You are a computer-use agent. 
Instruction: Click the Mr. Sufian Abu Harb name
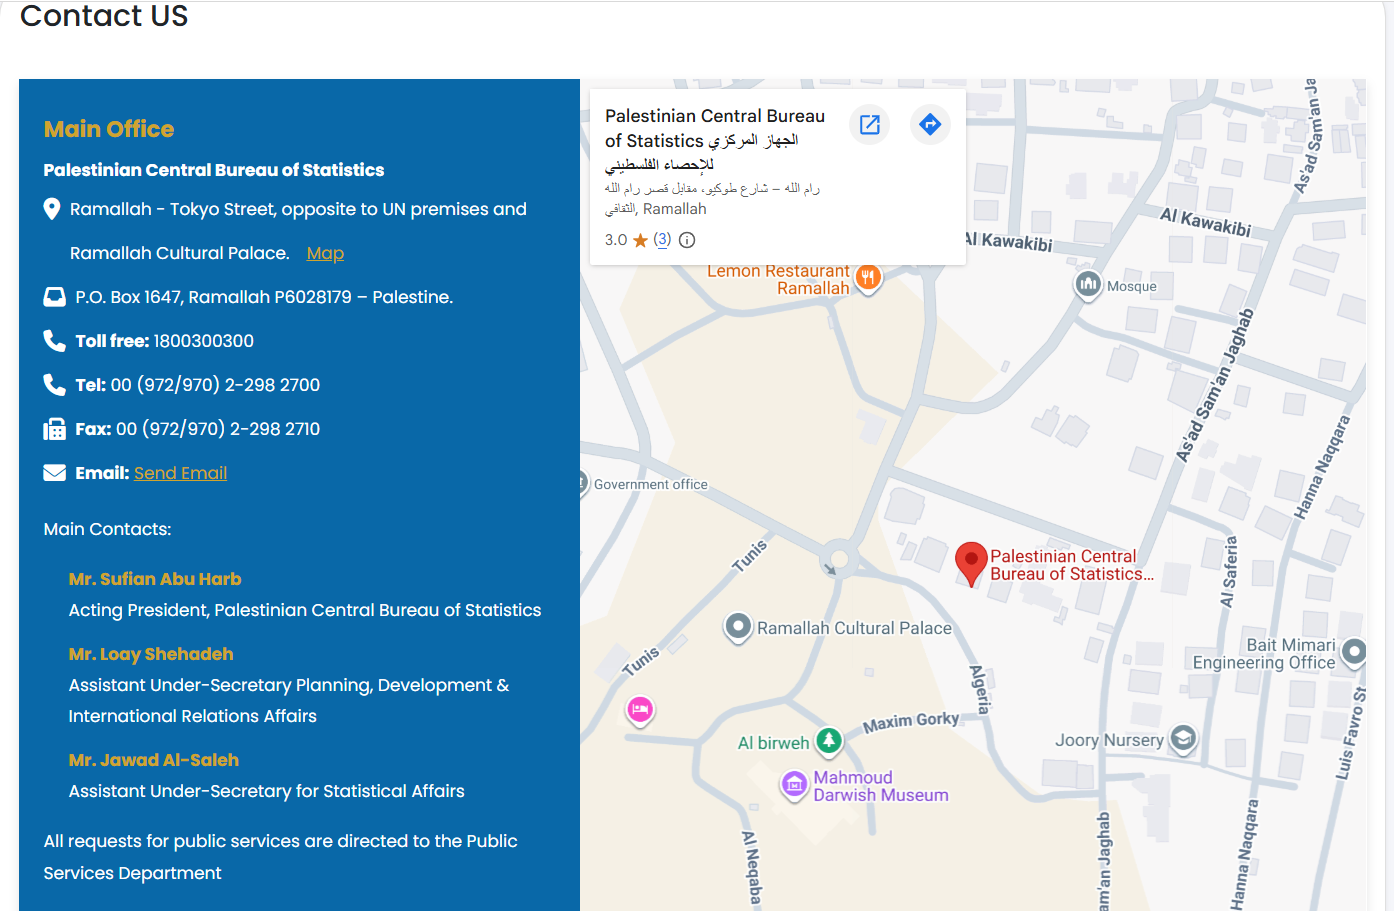pos(155,579)
